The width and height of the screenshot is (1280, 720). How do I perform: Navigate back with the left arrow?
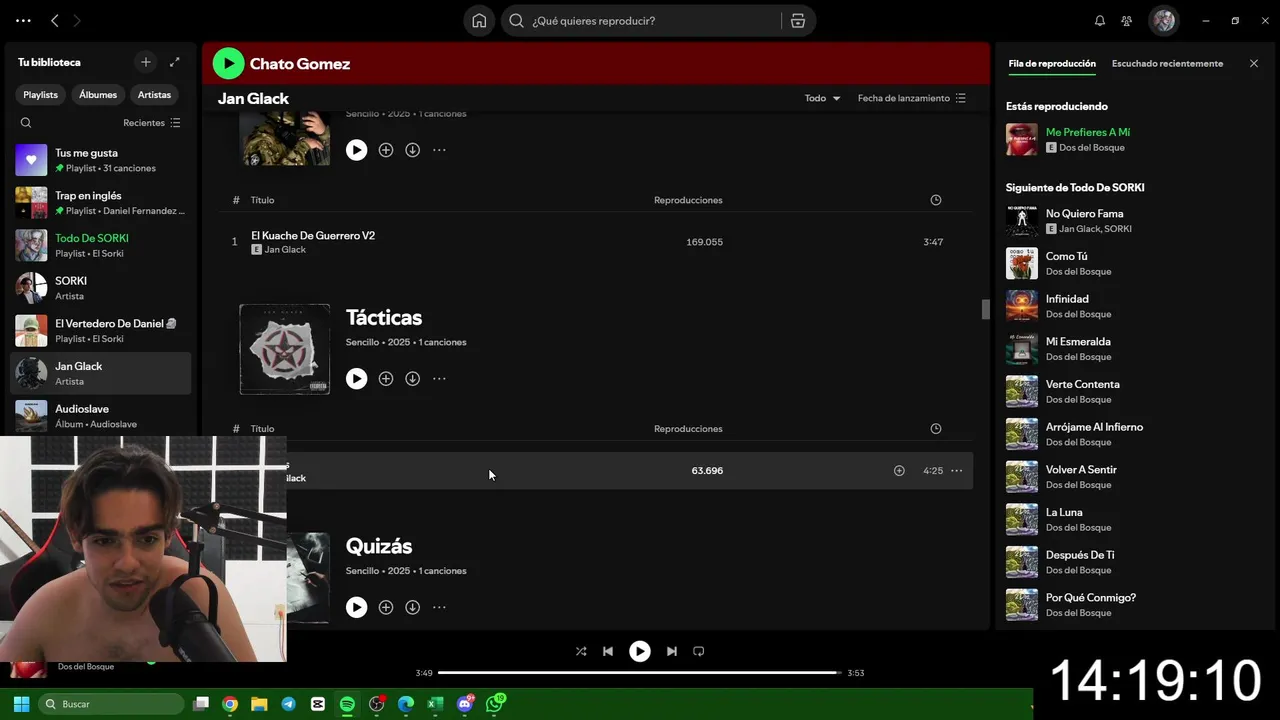(55, 21)
